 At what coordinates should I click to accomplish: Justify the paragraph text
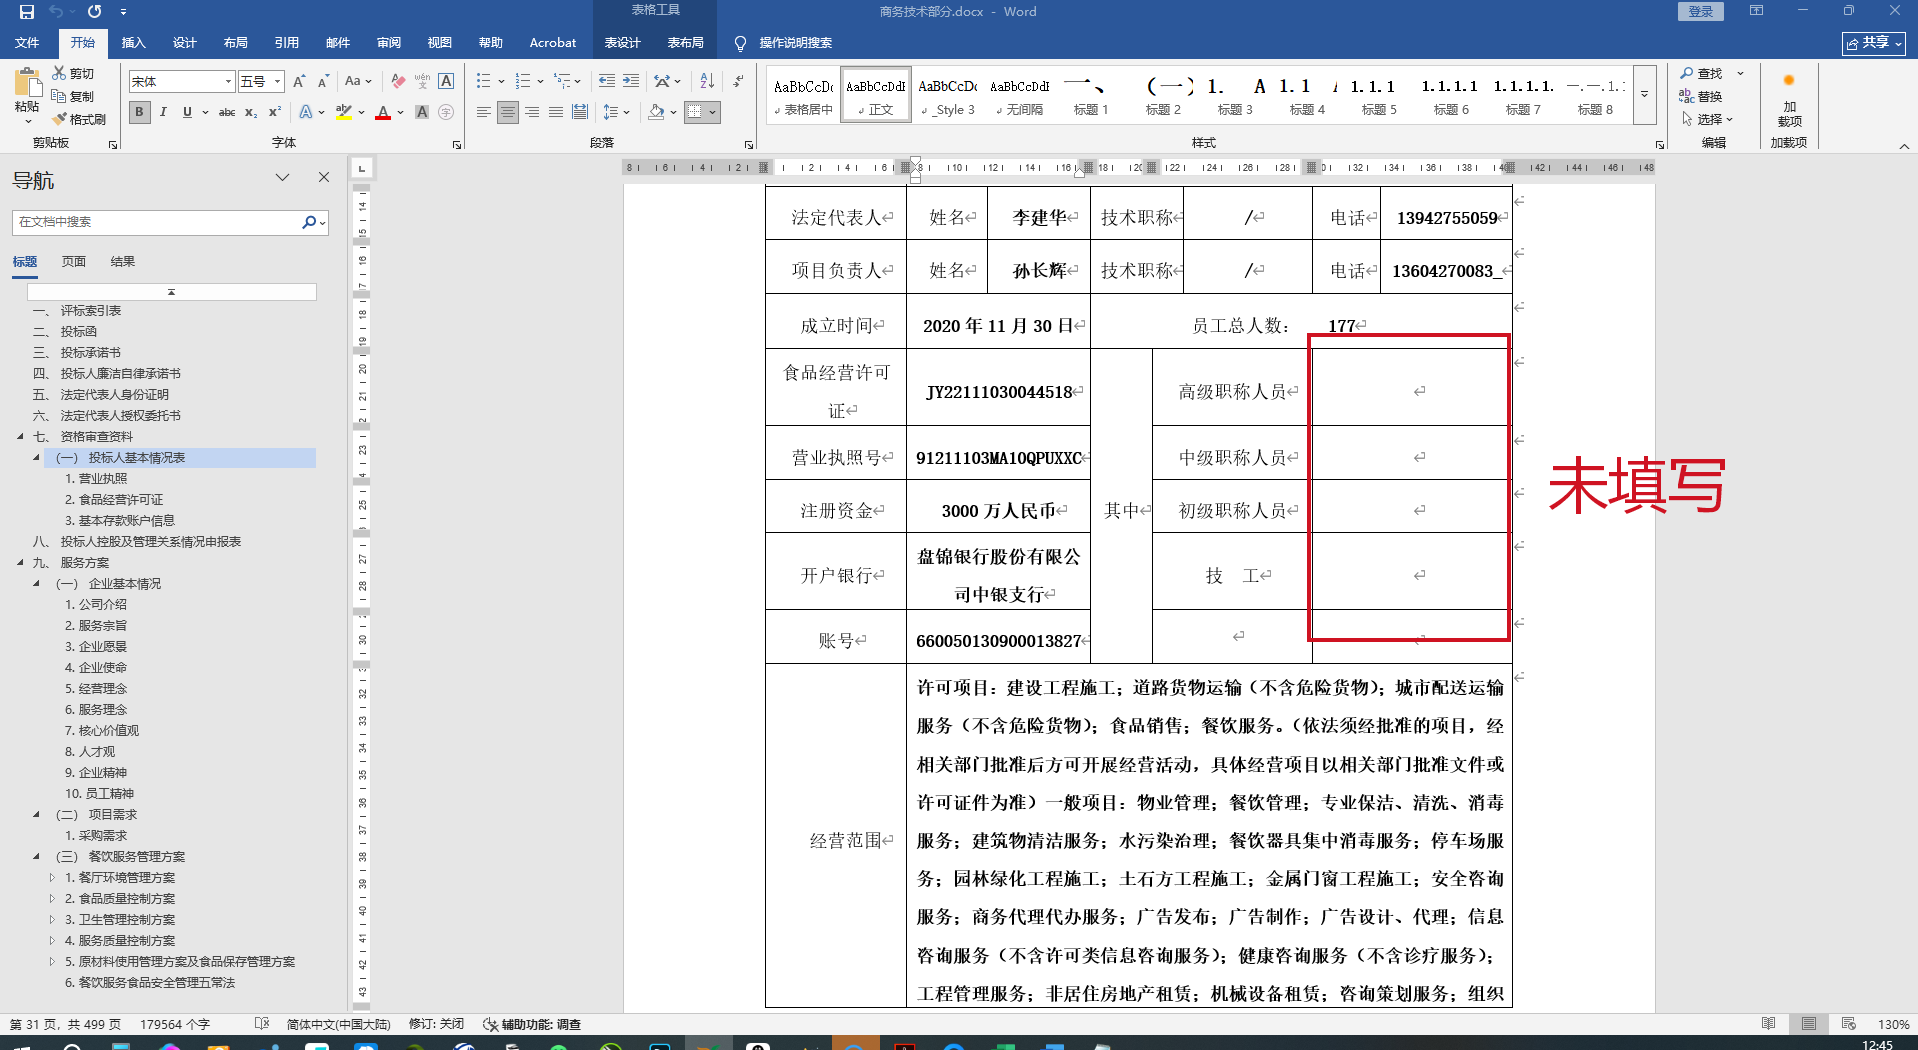(x=556, y=112)
